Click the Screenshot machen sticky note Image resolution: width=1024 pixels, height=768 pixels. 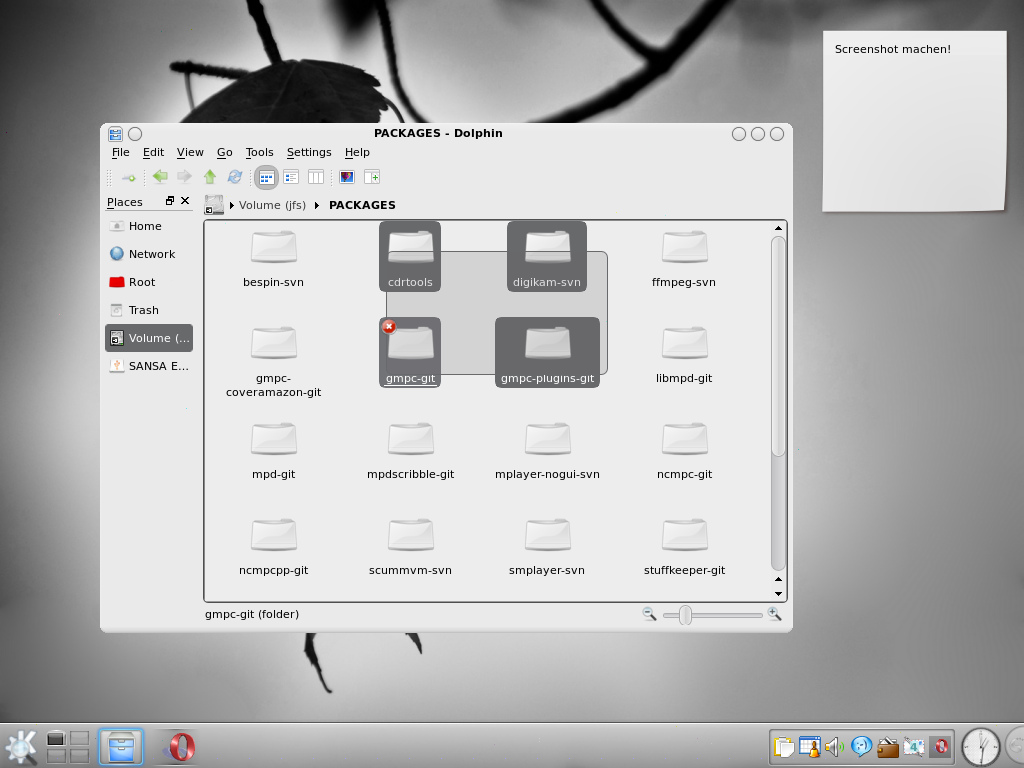[914, 121]
